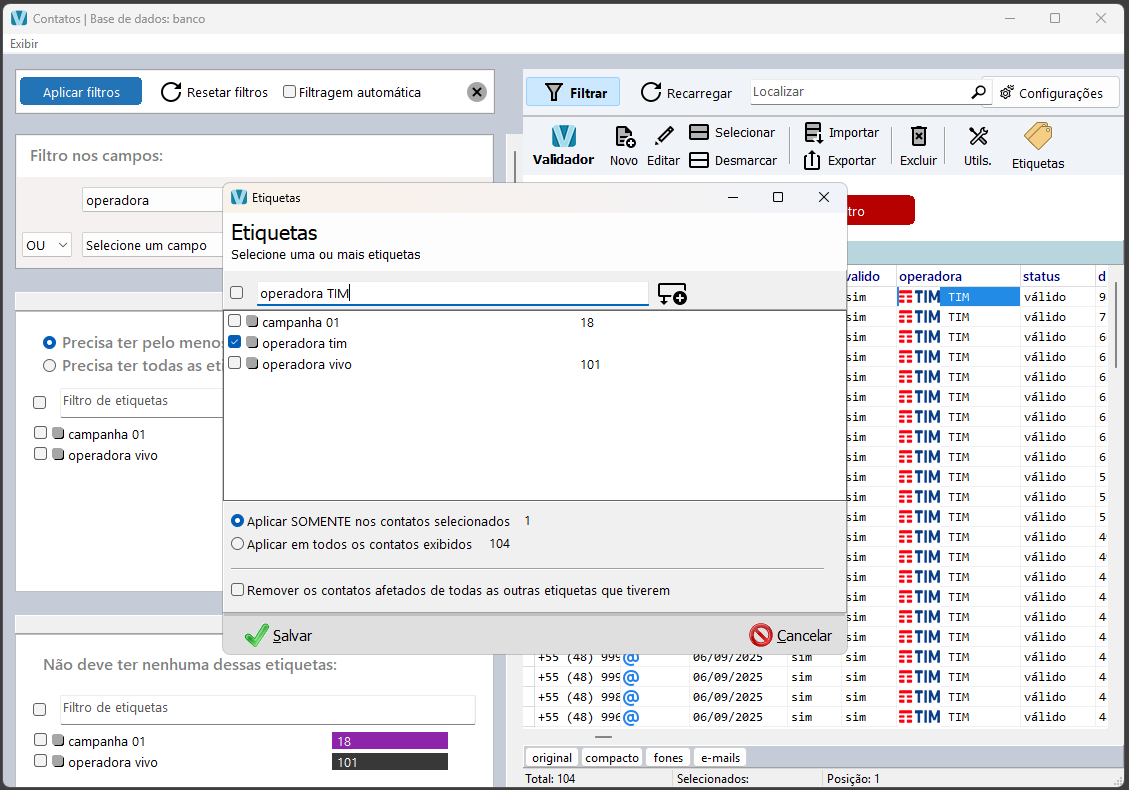Switch to the e-mails tab
This screenshot has width=1129, height=790.
point(720,758)
